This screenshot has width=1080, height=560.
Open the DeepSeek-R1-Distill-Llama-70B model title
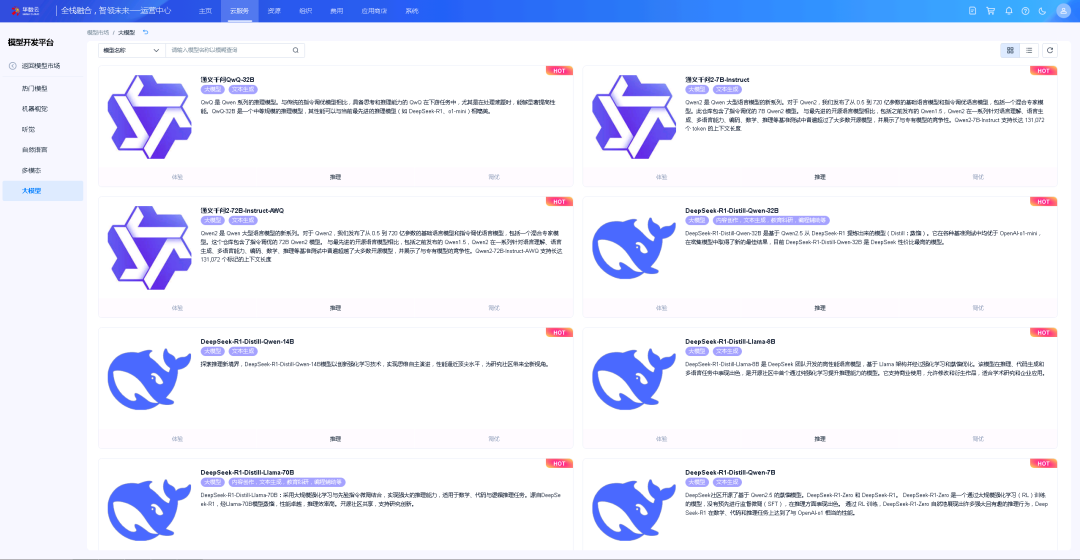247,473
